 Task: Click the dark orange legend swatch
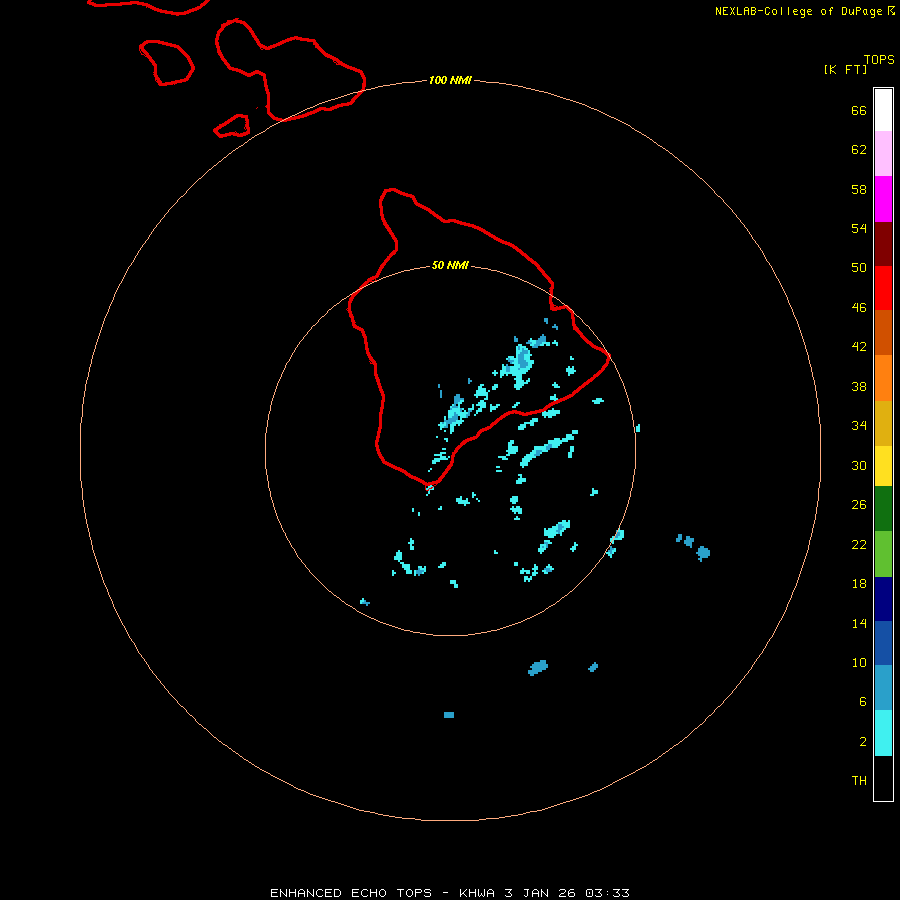[x=883, y=333]
